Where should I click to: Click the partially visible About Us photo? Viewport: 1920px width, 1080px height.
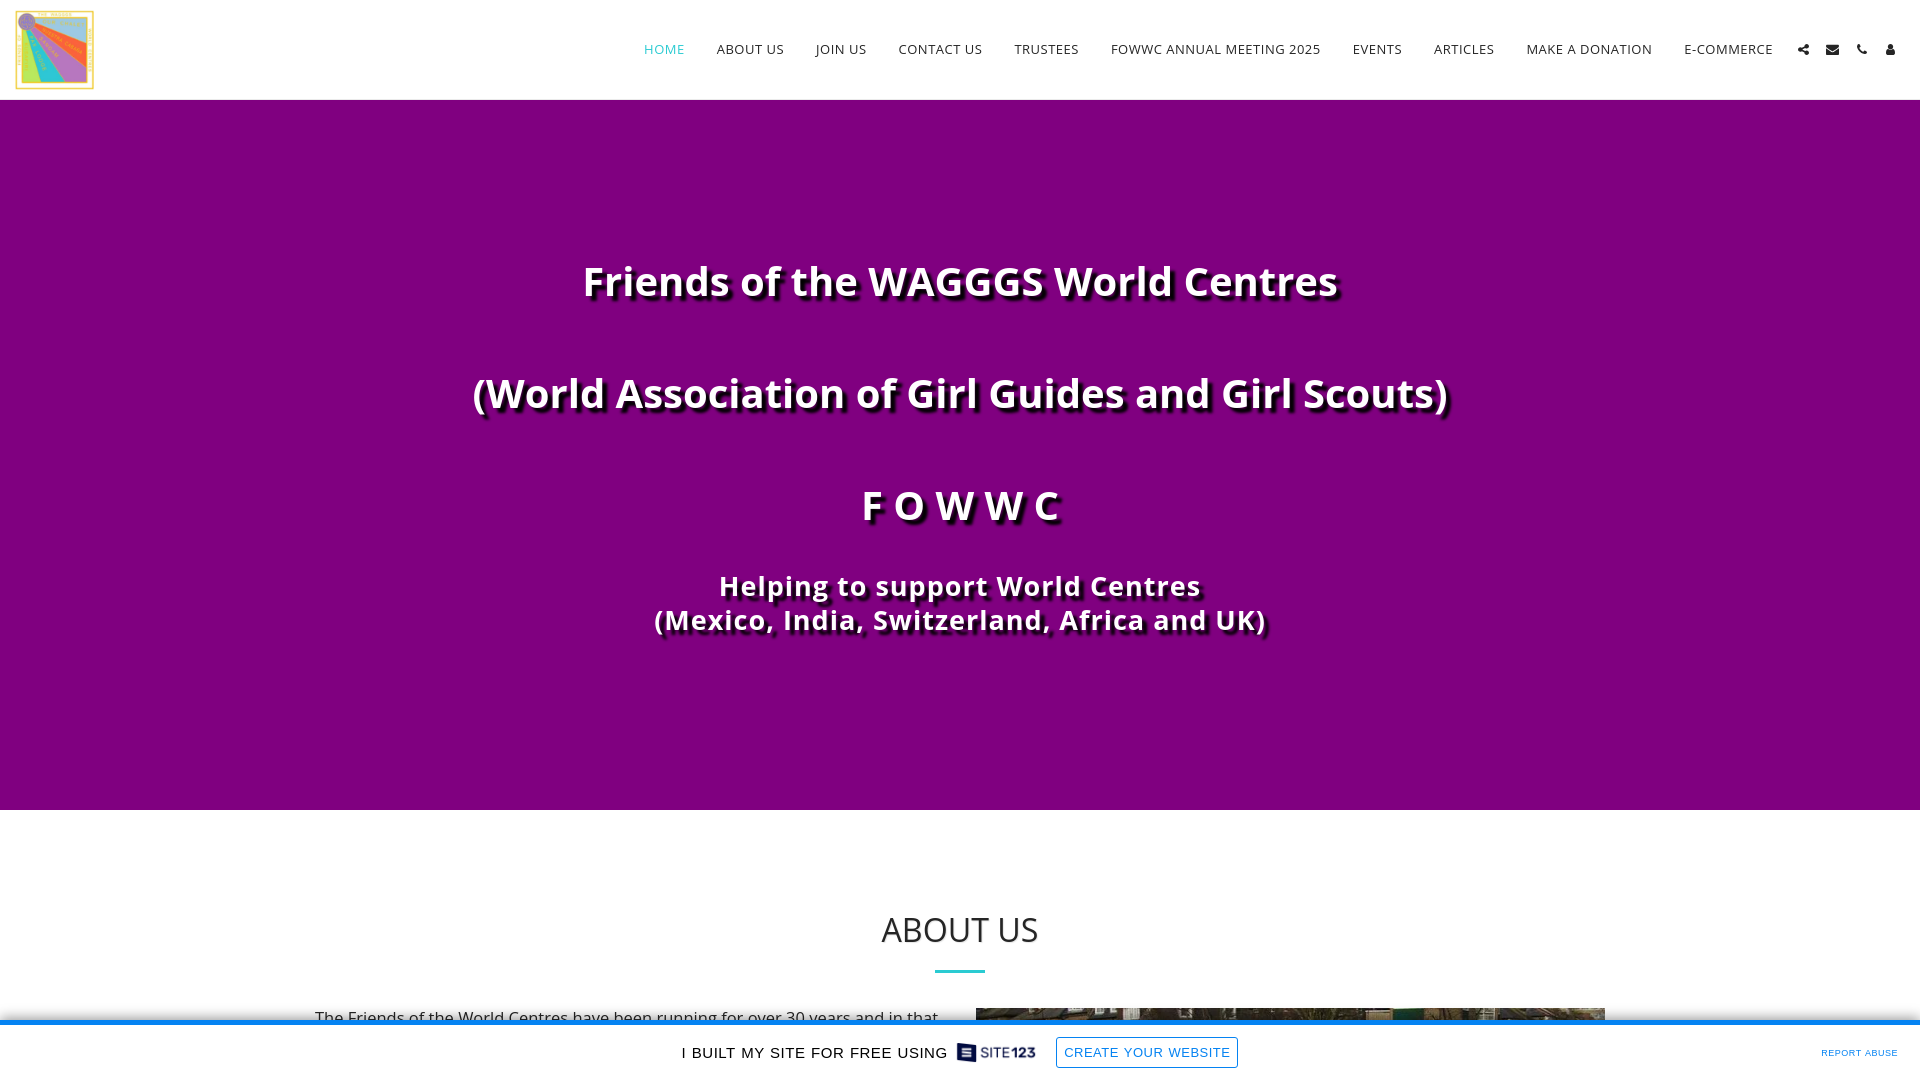click(1290, 1015)
